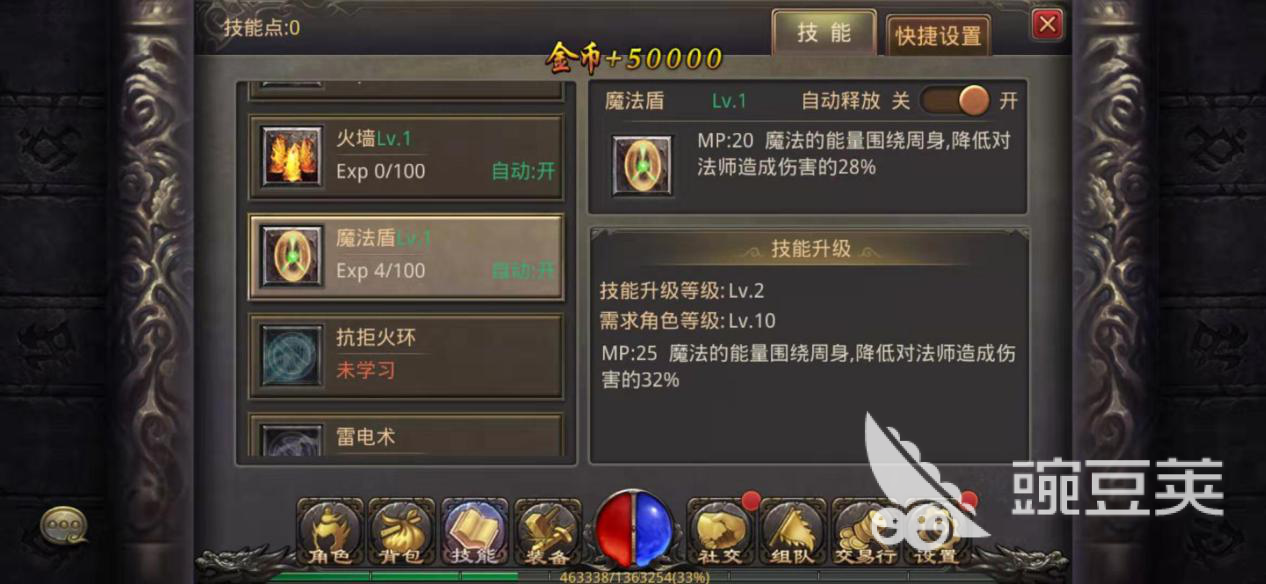The width and height of the screenshot is (1266, 584).
Task: Open the 社交 handshake icon
Action: coord(721,532)
